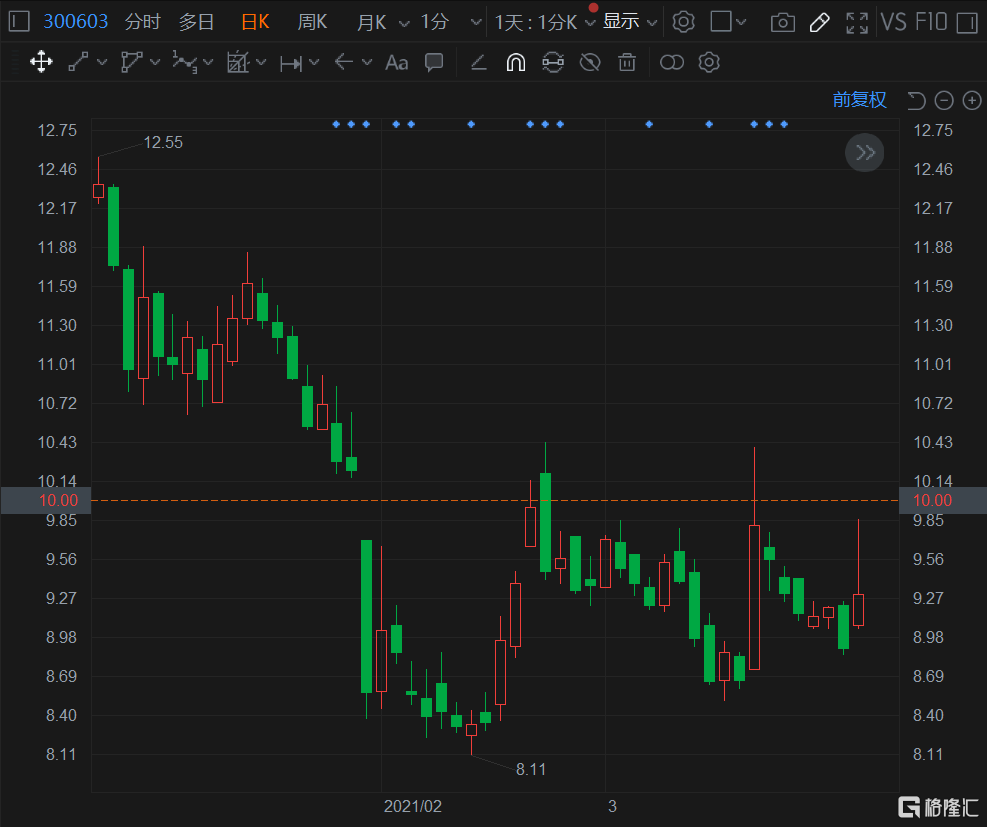Select the eraser angle tool

click(478, 62)
